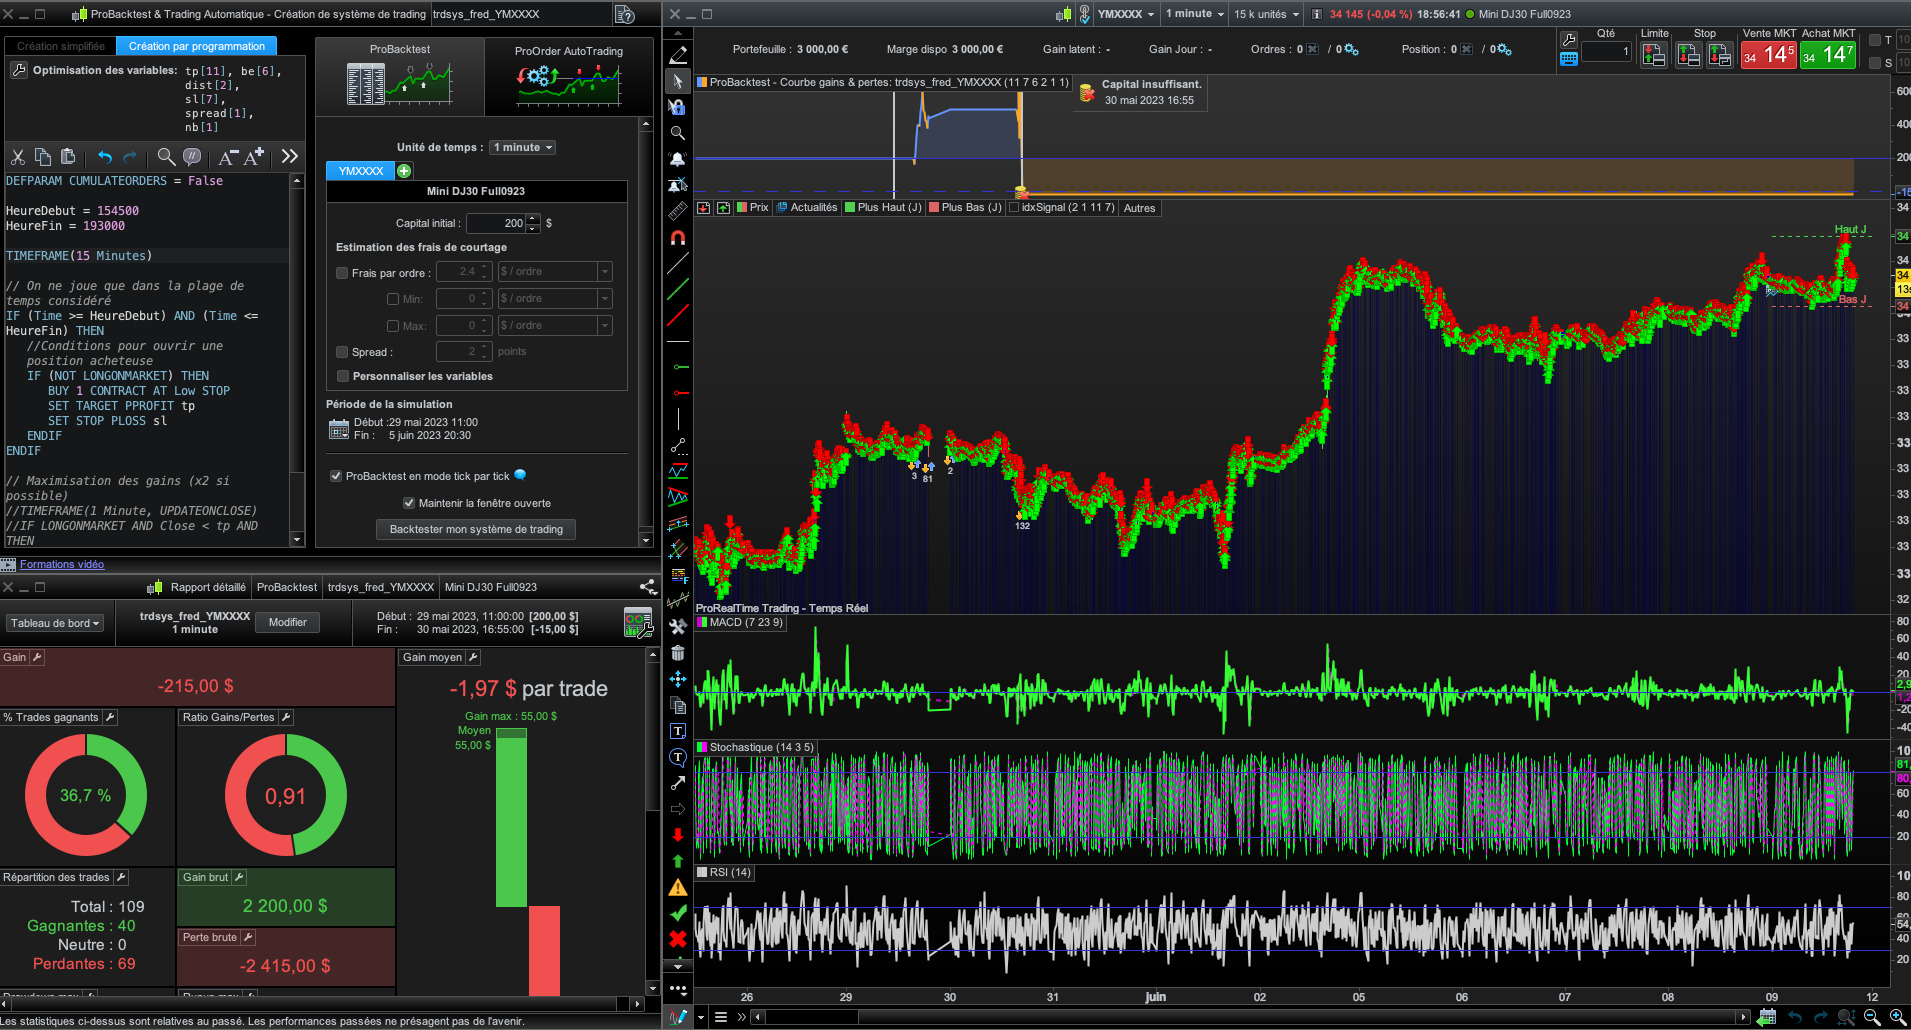
Task: Click the cut (scissors) icon in code editor
Action: click(18, 157)
